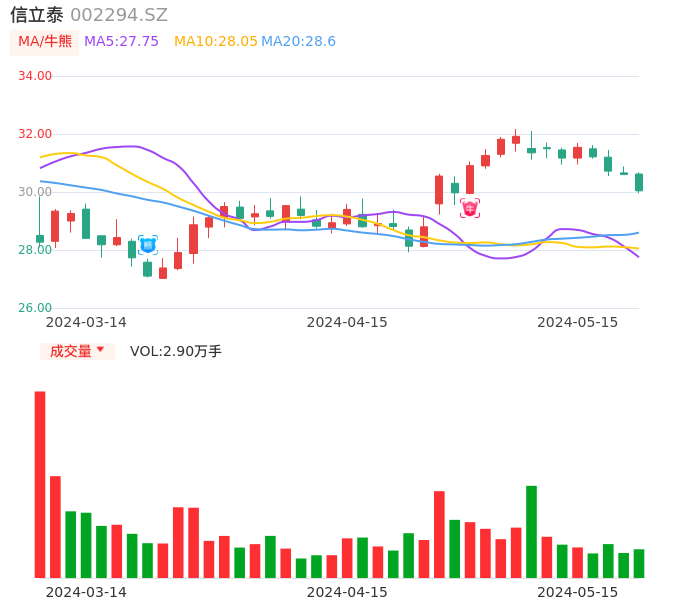Select the MA/牛熊 indicator button
686x606 pixels.
coord(44,42)
